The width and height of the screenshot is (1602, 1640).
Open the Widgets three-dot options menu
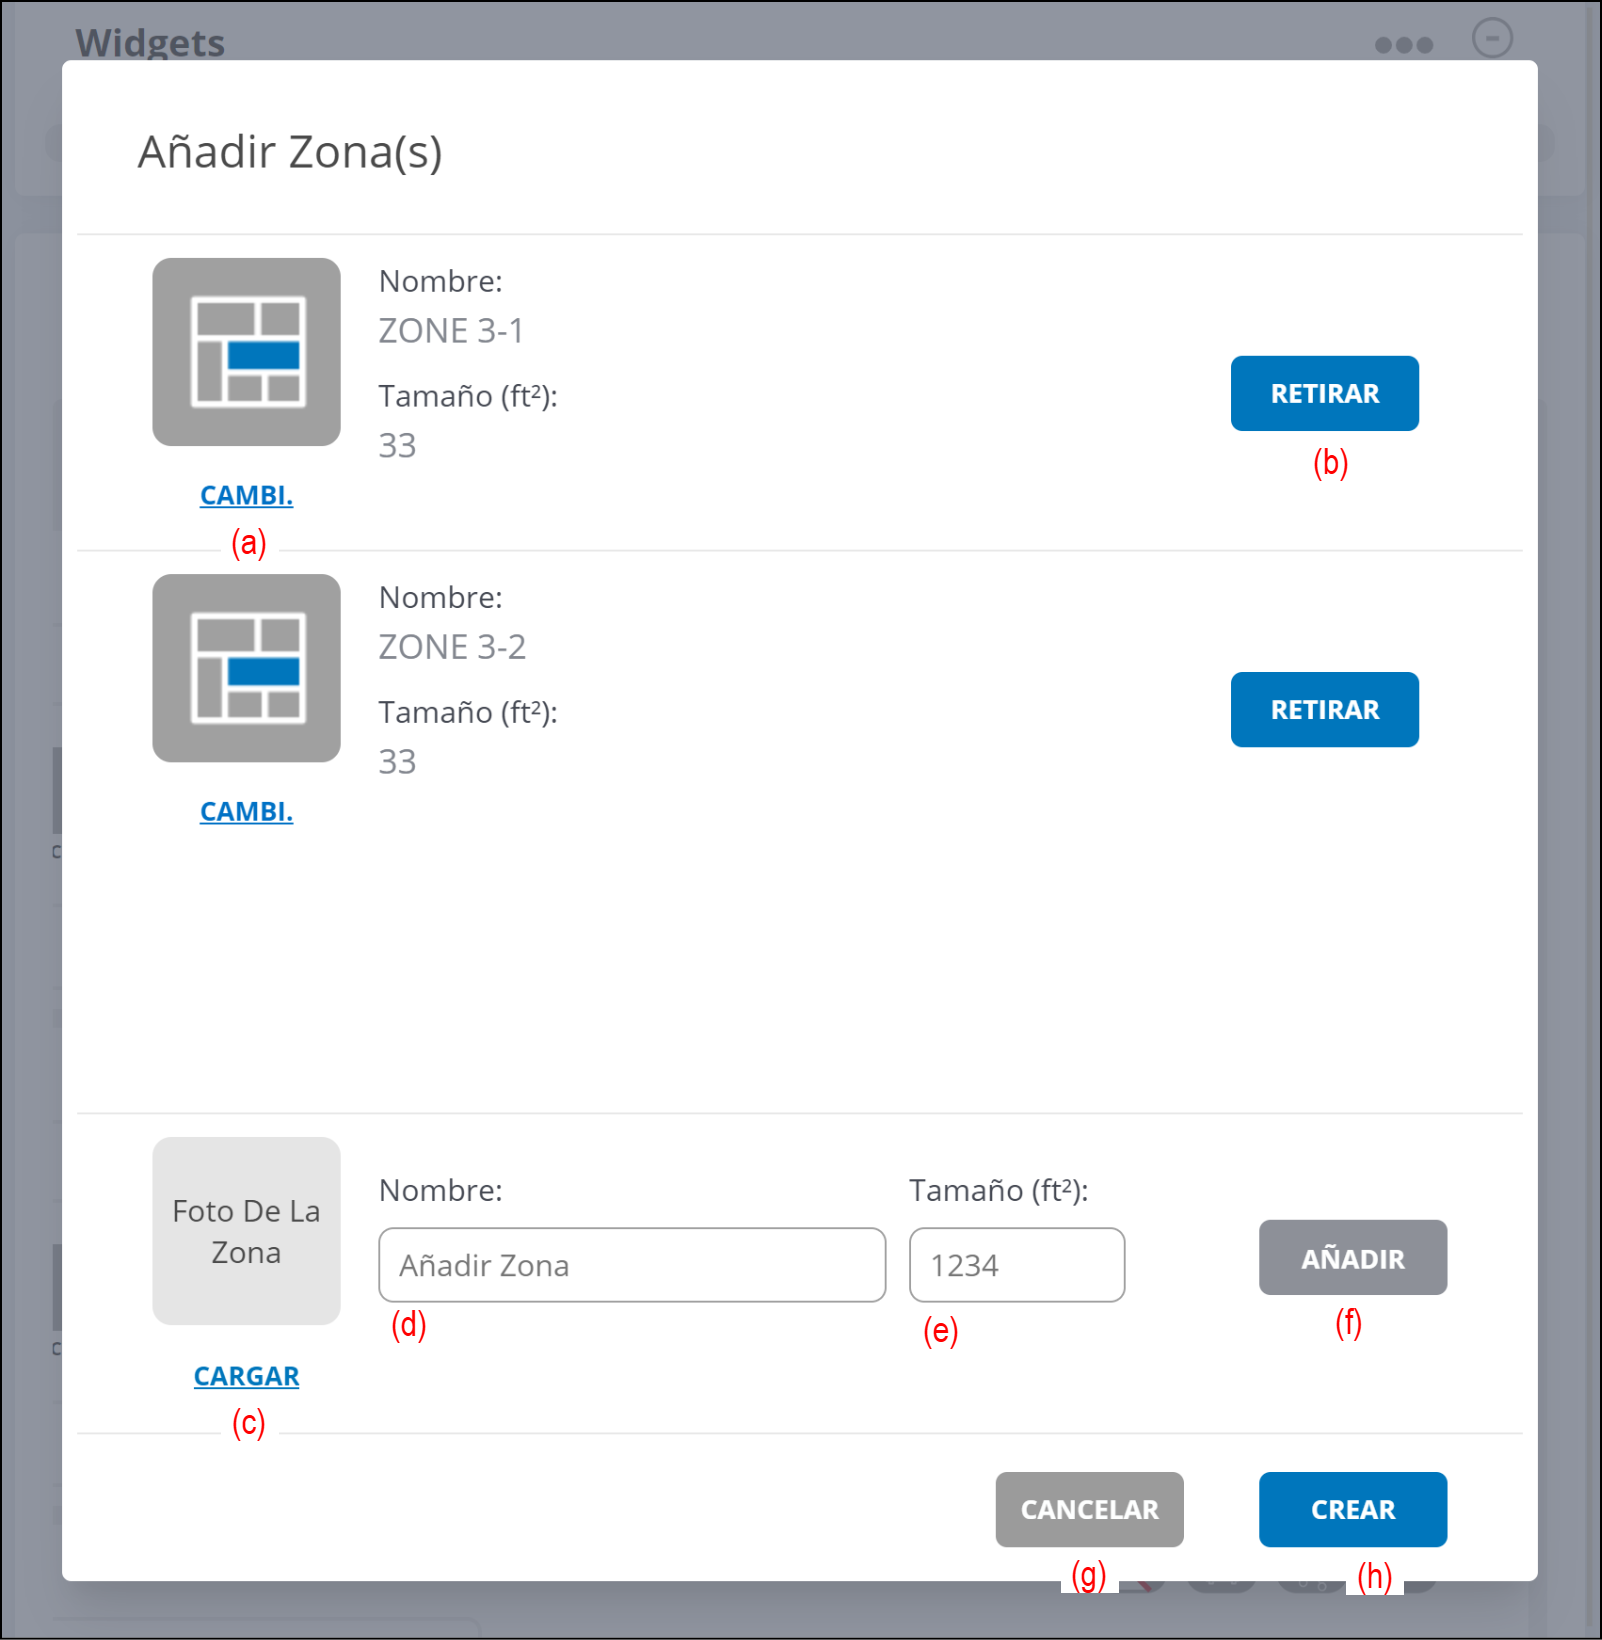point(1403,45)
